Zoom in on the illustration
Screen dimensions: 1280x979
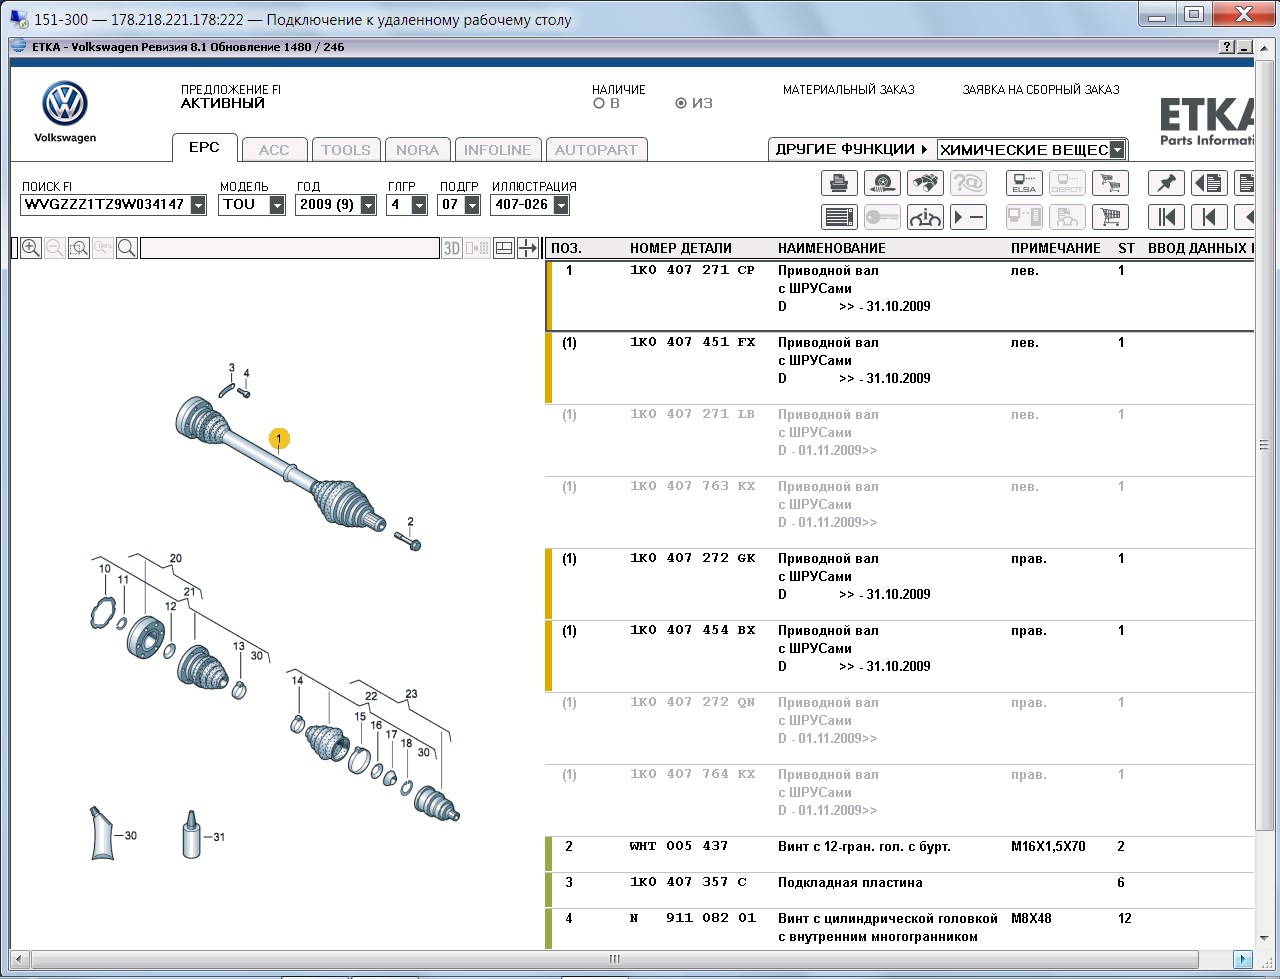[x=31, y=248]
